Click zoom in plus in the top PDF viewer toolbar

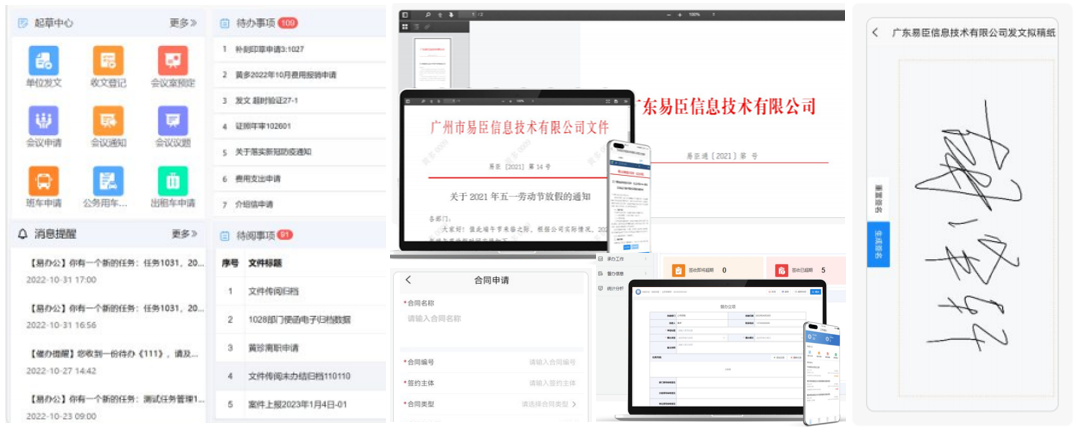tap(679, 14)
